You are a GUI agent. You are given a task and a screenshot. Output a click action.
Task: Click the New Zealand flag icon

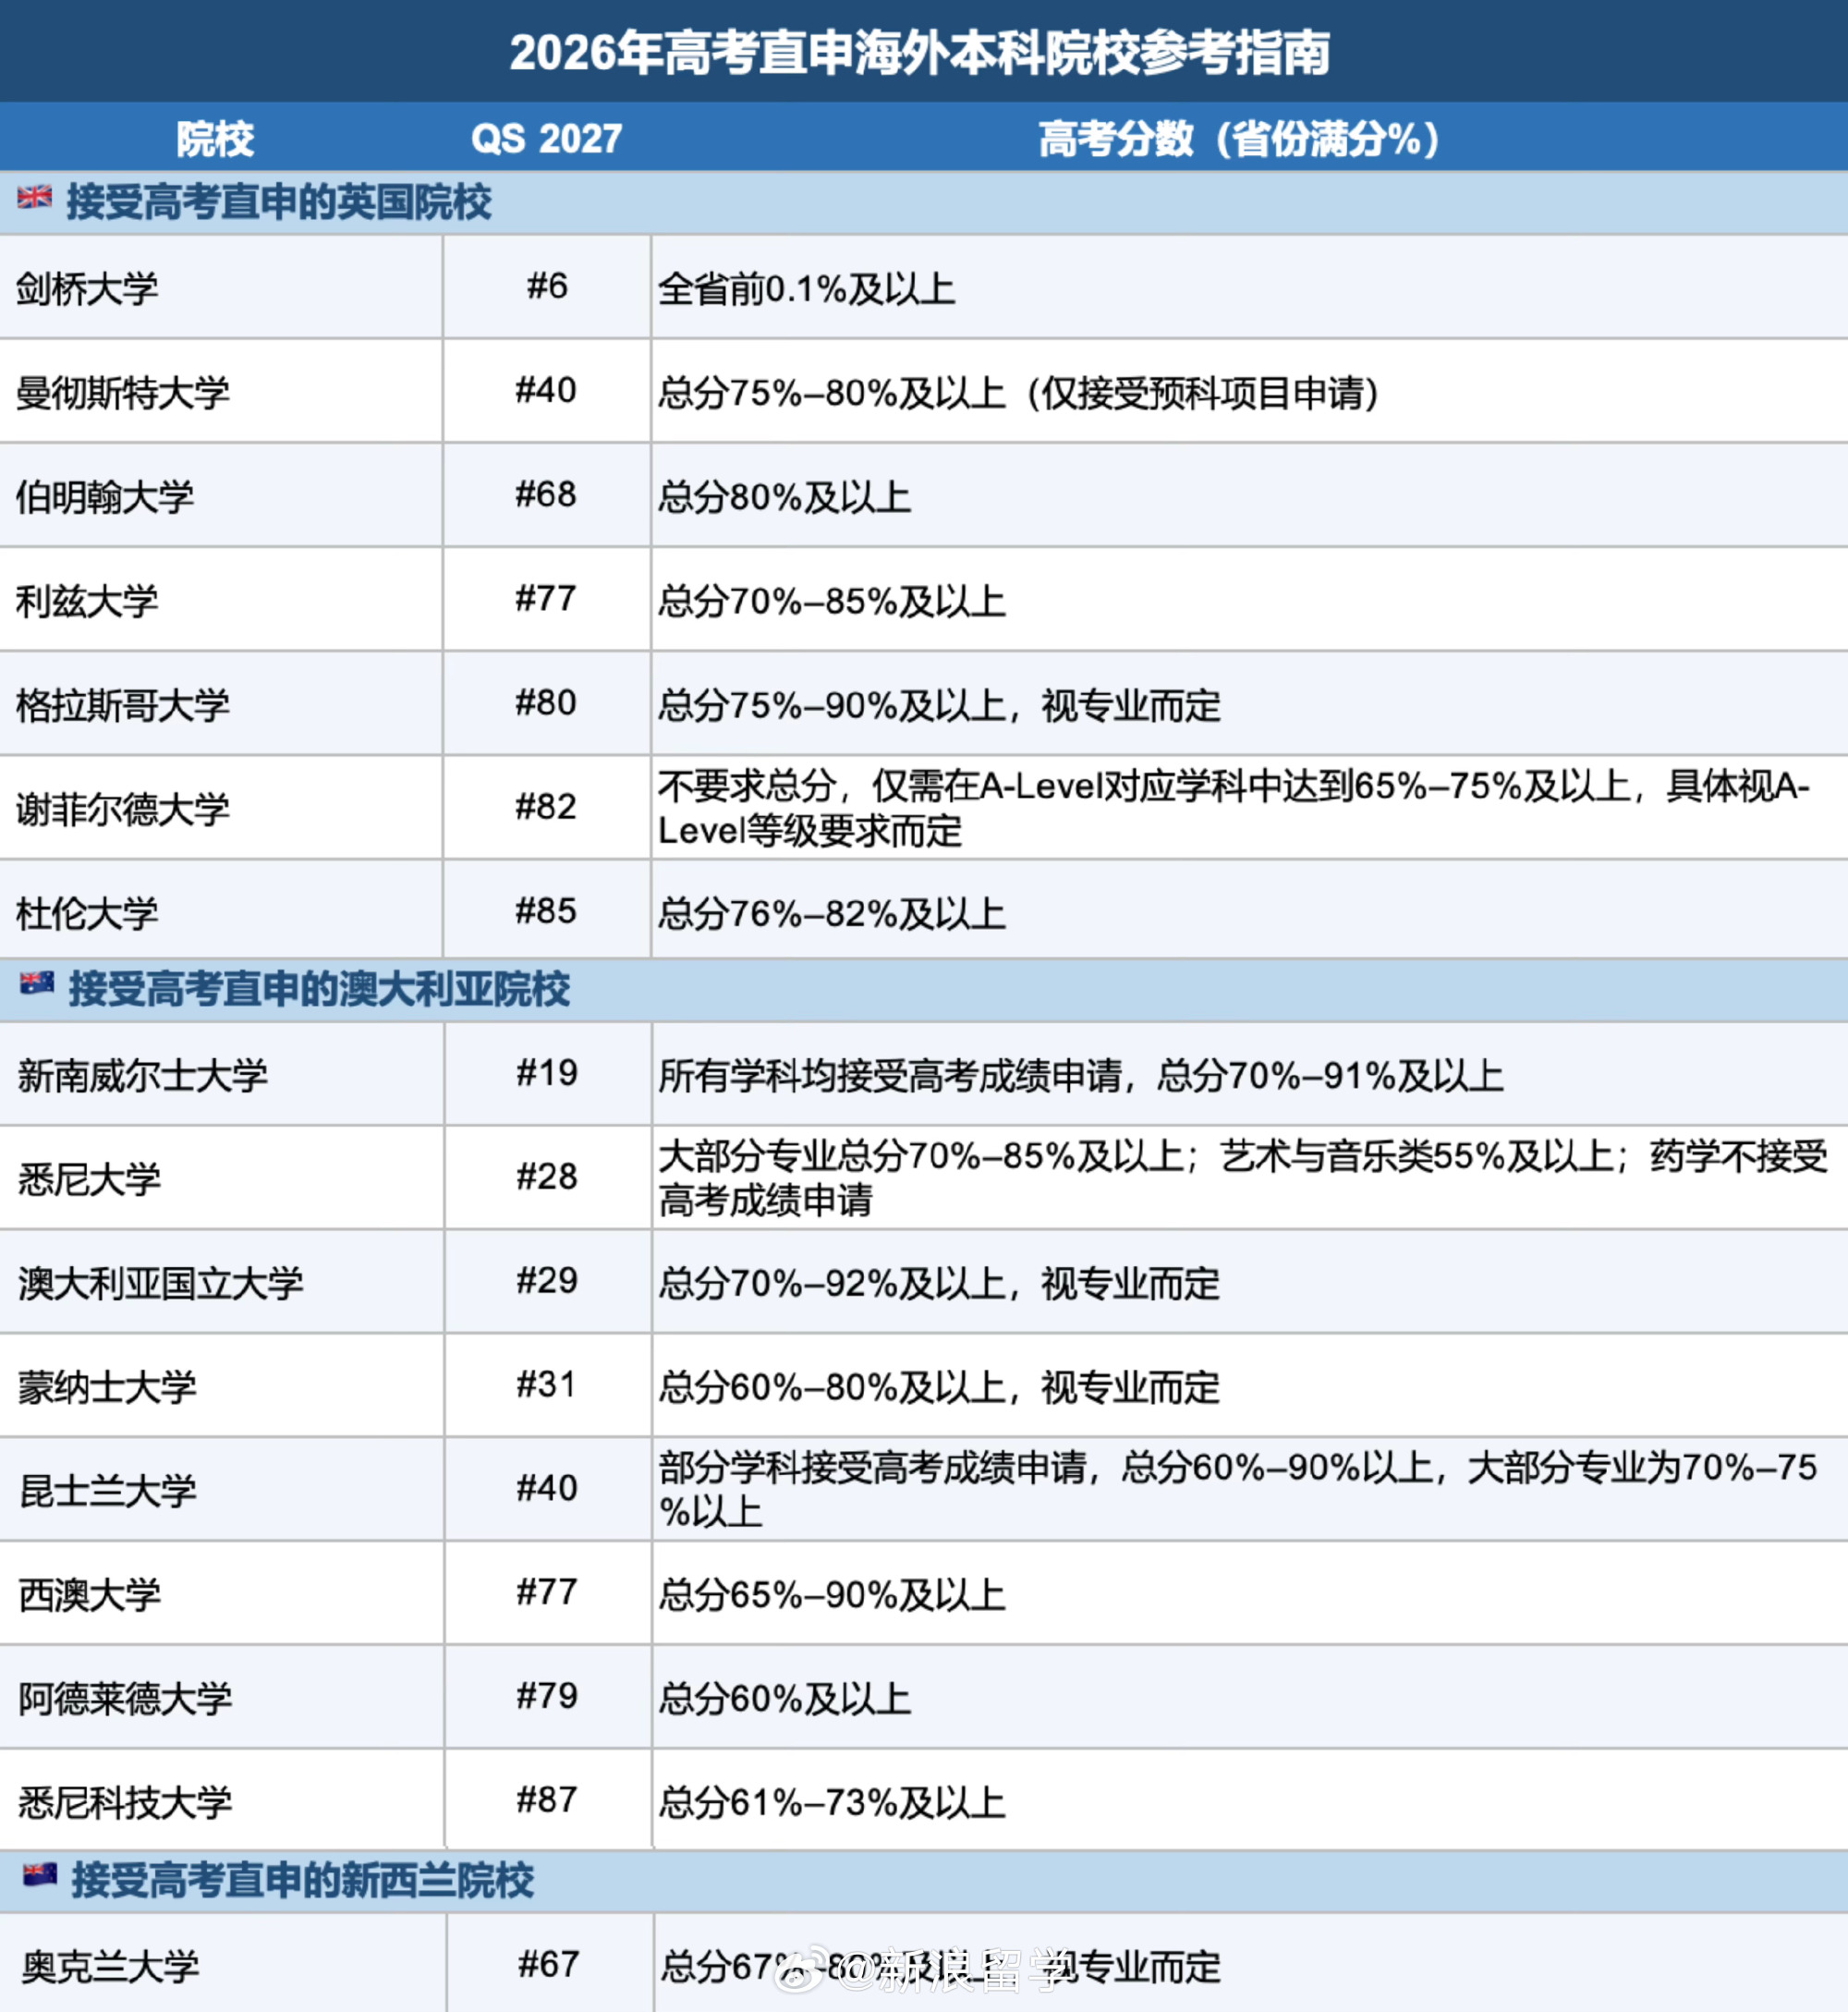(40, 1875)
